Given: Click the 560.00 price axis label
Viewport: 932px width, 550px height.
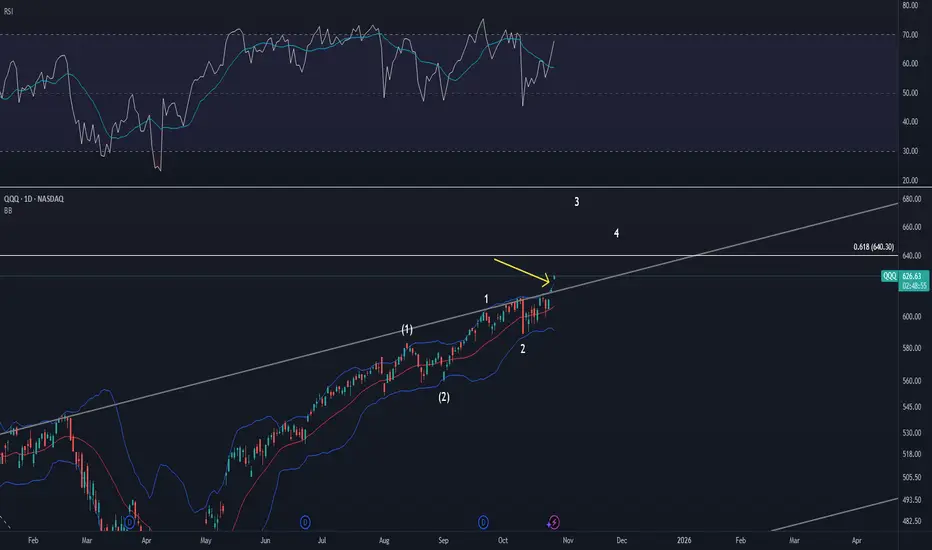Looking at the screenshot, I should coord(912,381).
